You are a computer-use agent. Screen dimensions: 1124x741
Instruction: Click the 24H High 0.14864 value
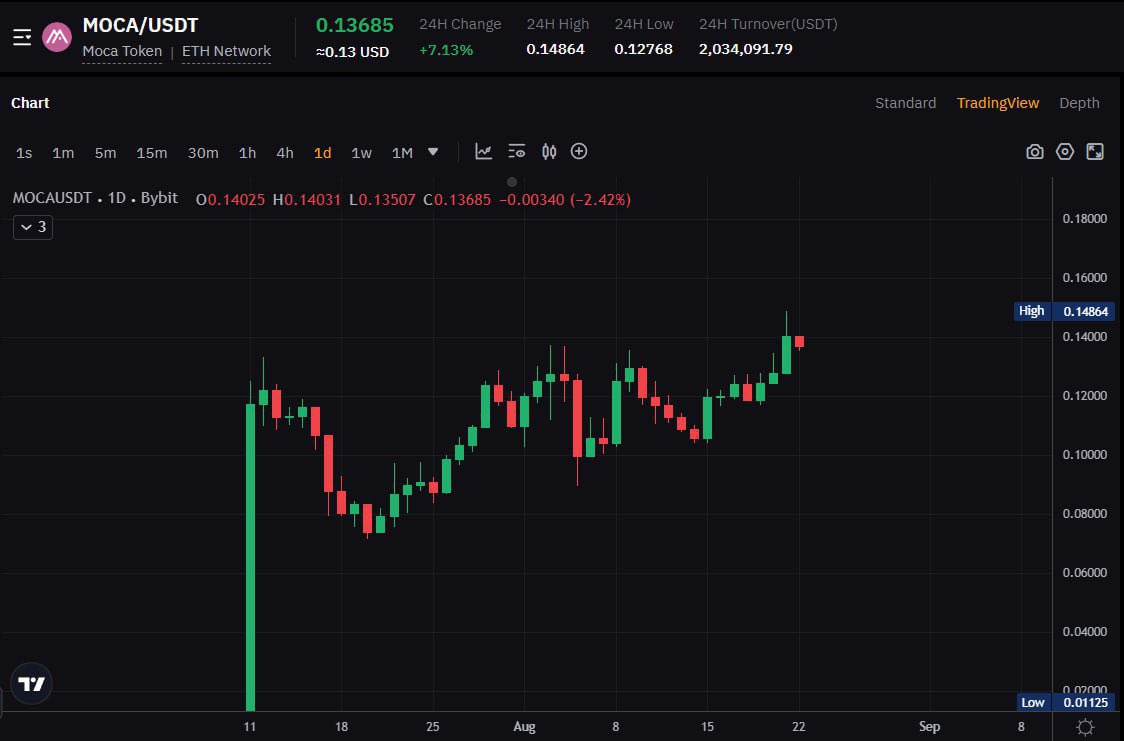[x=556, y=49]
